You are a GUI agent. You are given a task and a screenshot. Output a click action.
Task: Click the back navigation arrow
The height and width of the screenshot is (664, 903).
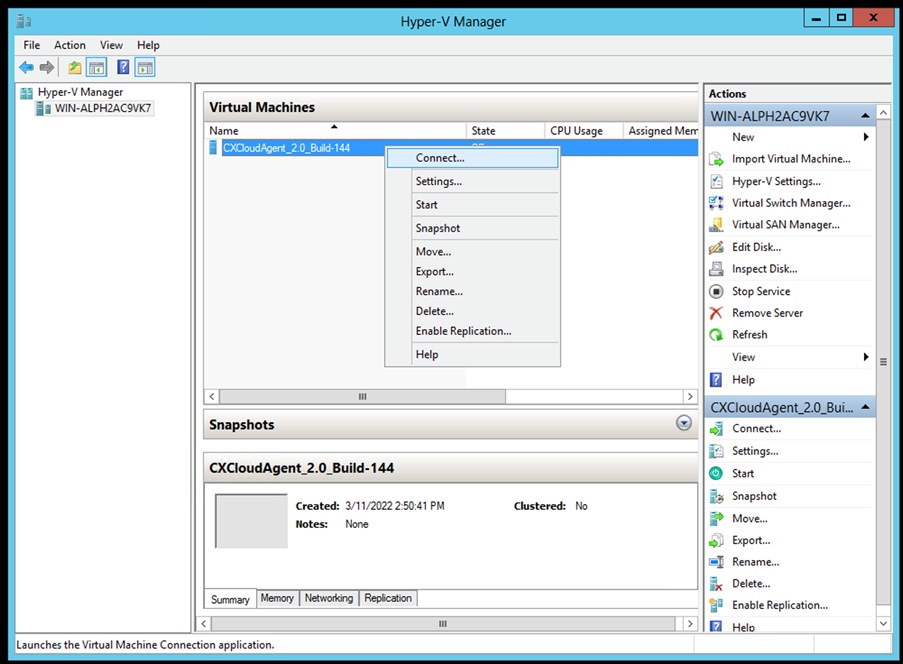click(x=26, y=67)
